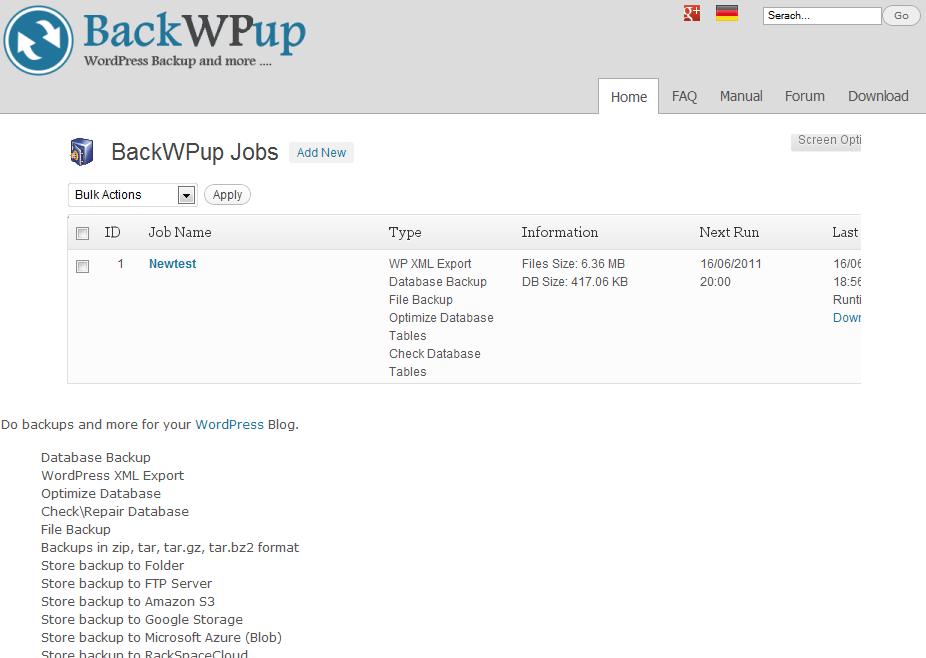Open the Google+ icon link
Image resolution: width=926 pixels, height=658 pixels.
pos(692,13)
